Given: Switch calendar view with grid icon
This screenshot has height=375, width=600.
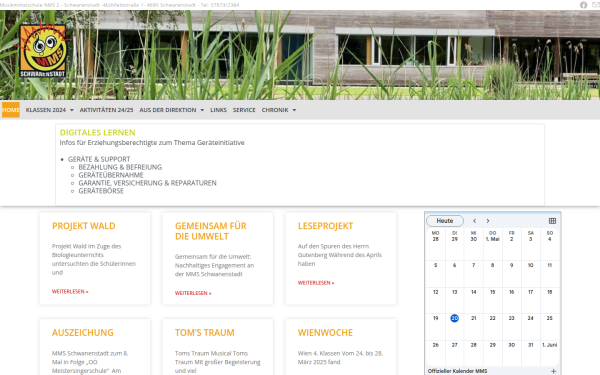Looking at the screenshot, I should [552, 221].
